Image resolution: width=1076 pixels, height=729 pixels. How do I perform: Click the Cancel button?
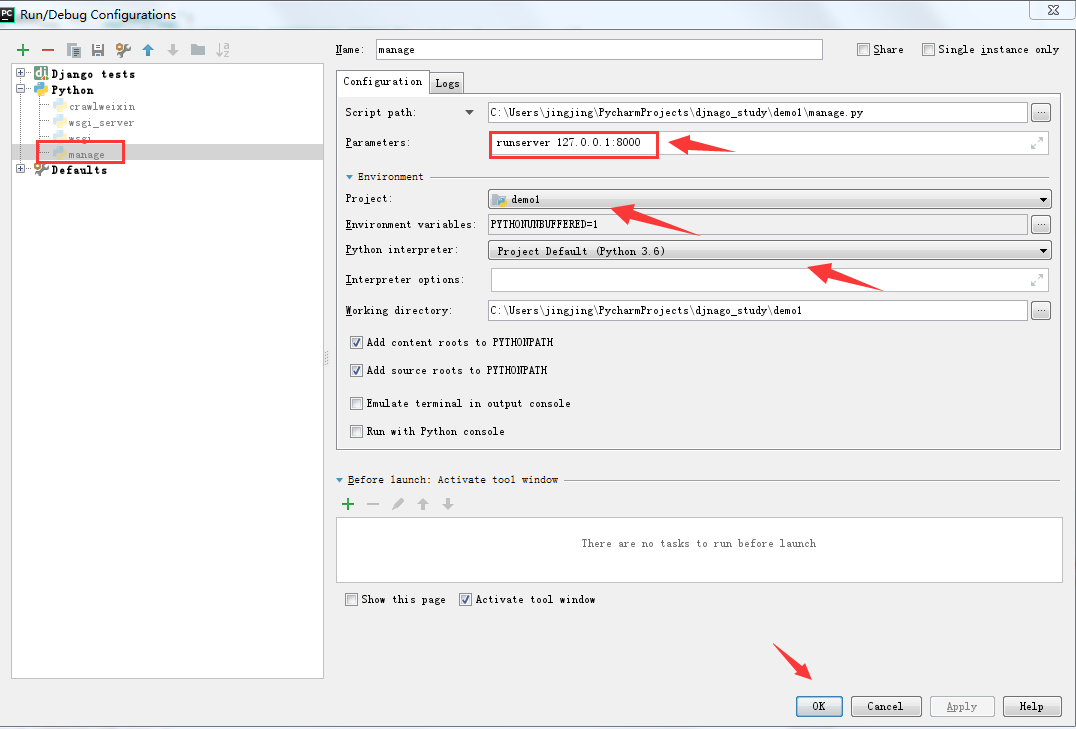click(x=885, y=706)
